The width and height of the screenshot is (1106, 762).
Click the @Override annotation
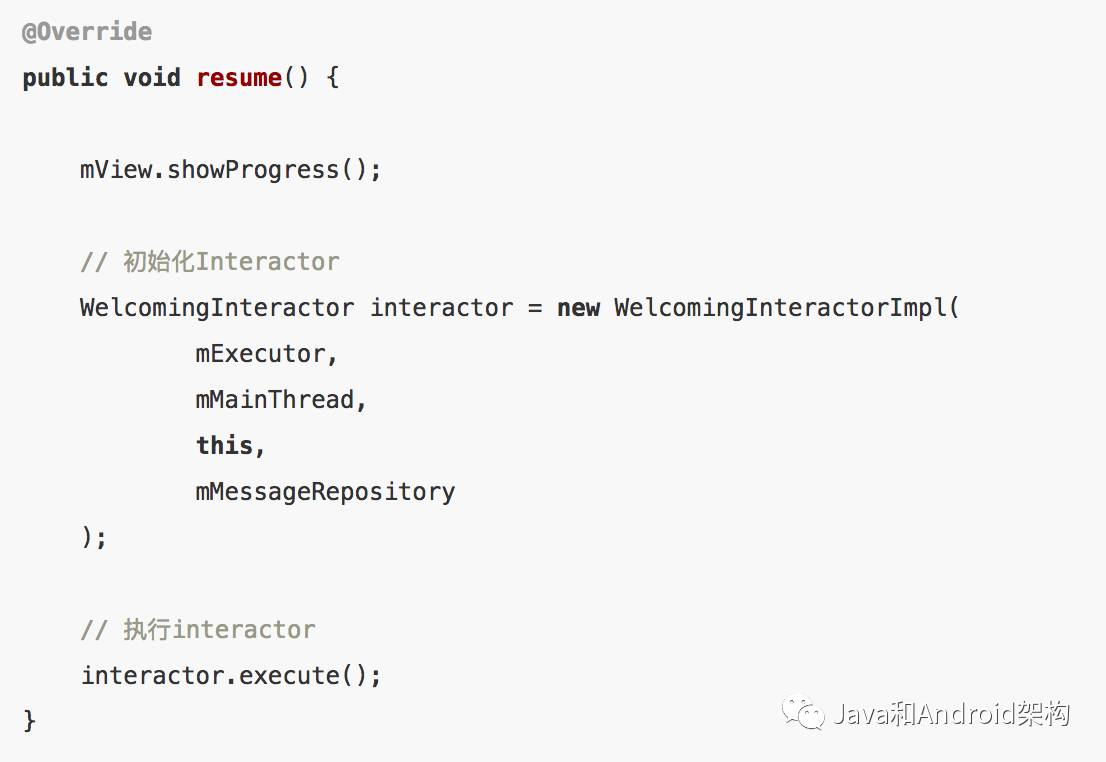(x=87, y=32)
